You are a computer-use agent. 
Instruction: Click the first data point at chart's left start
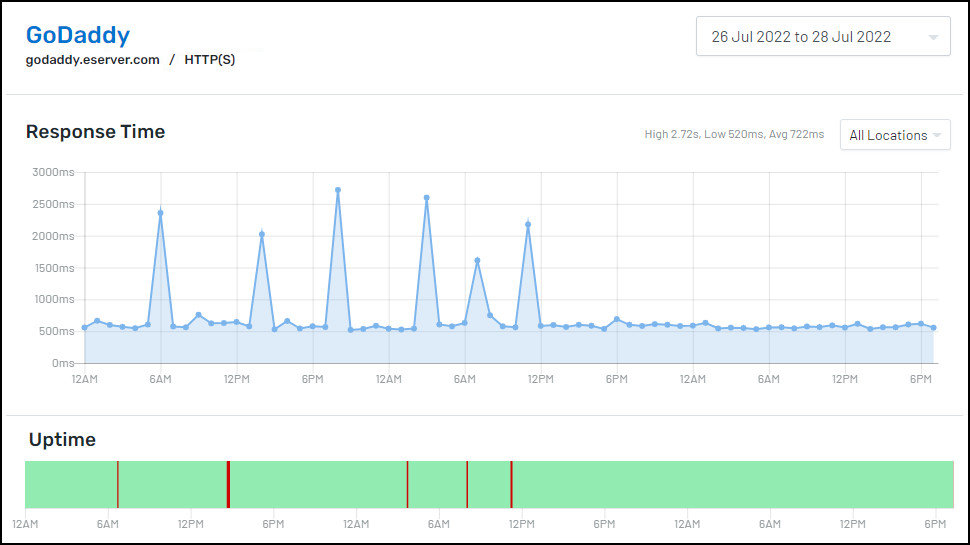click(x=85, y=328)
